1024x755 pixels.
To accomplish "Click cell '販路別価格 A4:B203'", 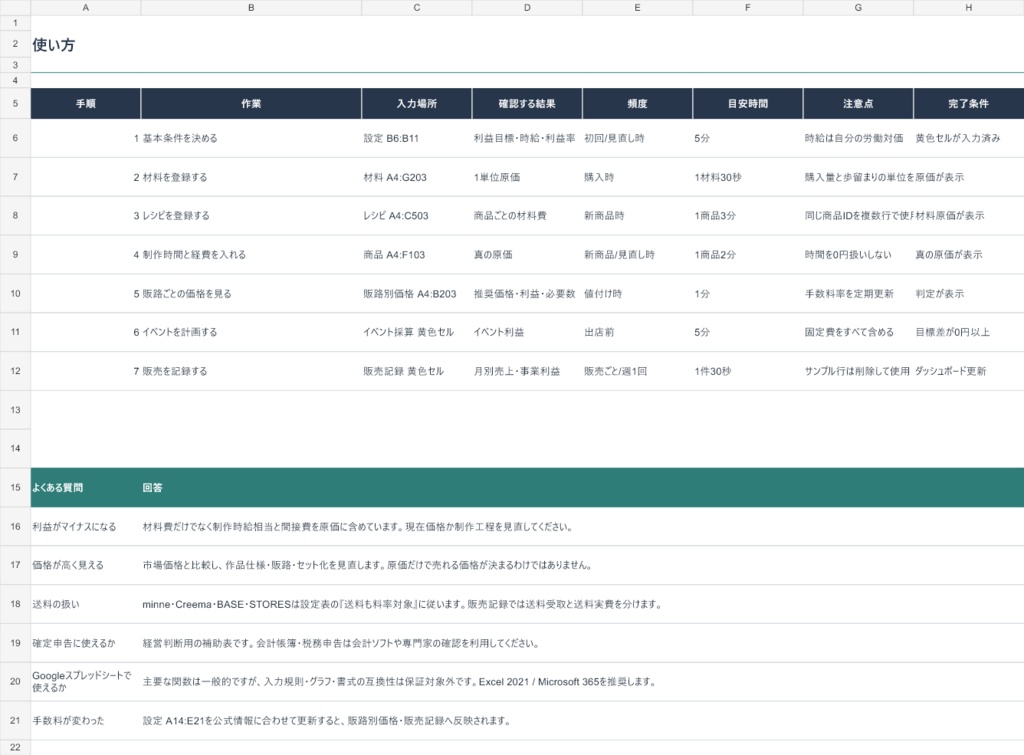I will click(x=417, y=294).
